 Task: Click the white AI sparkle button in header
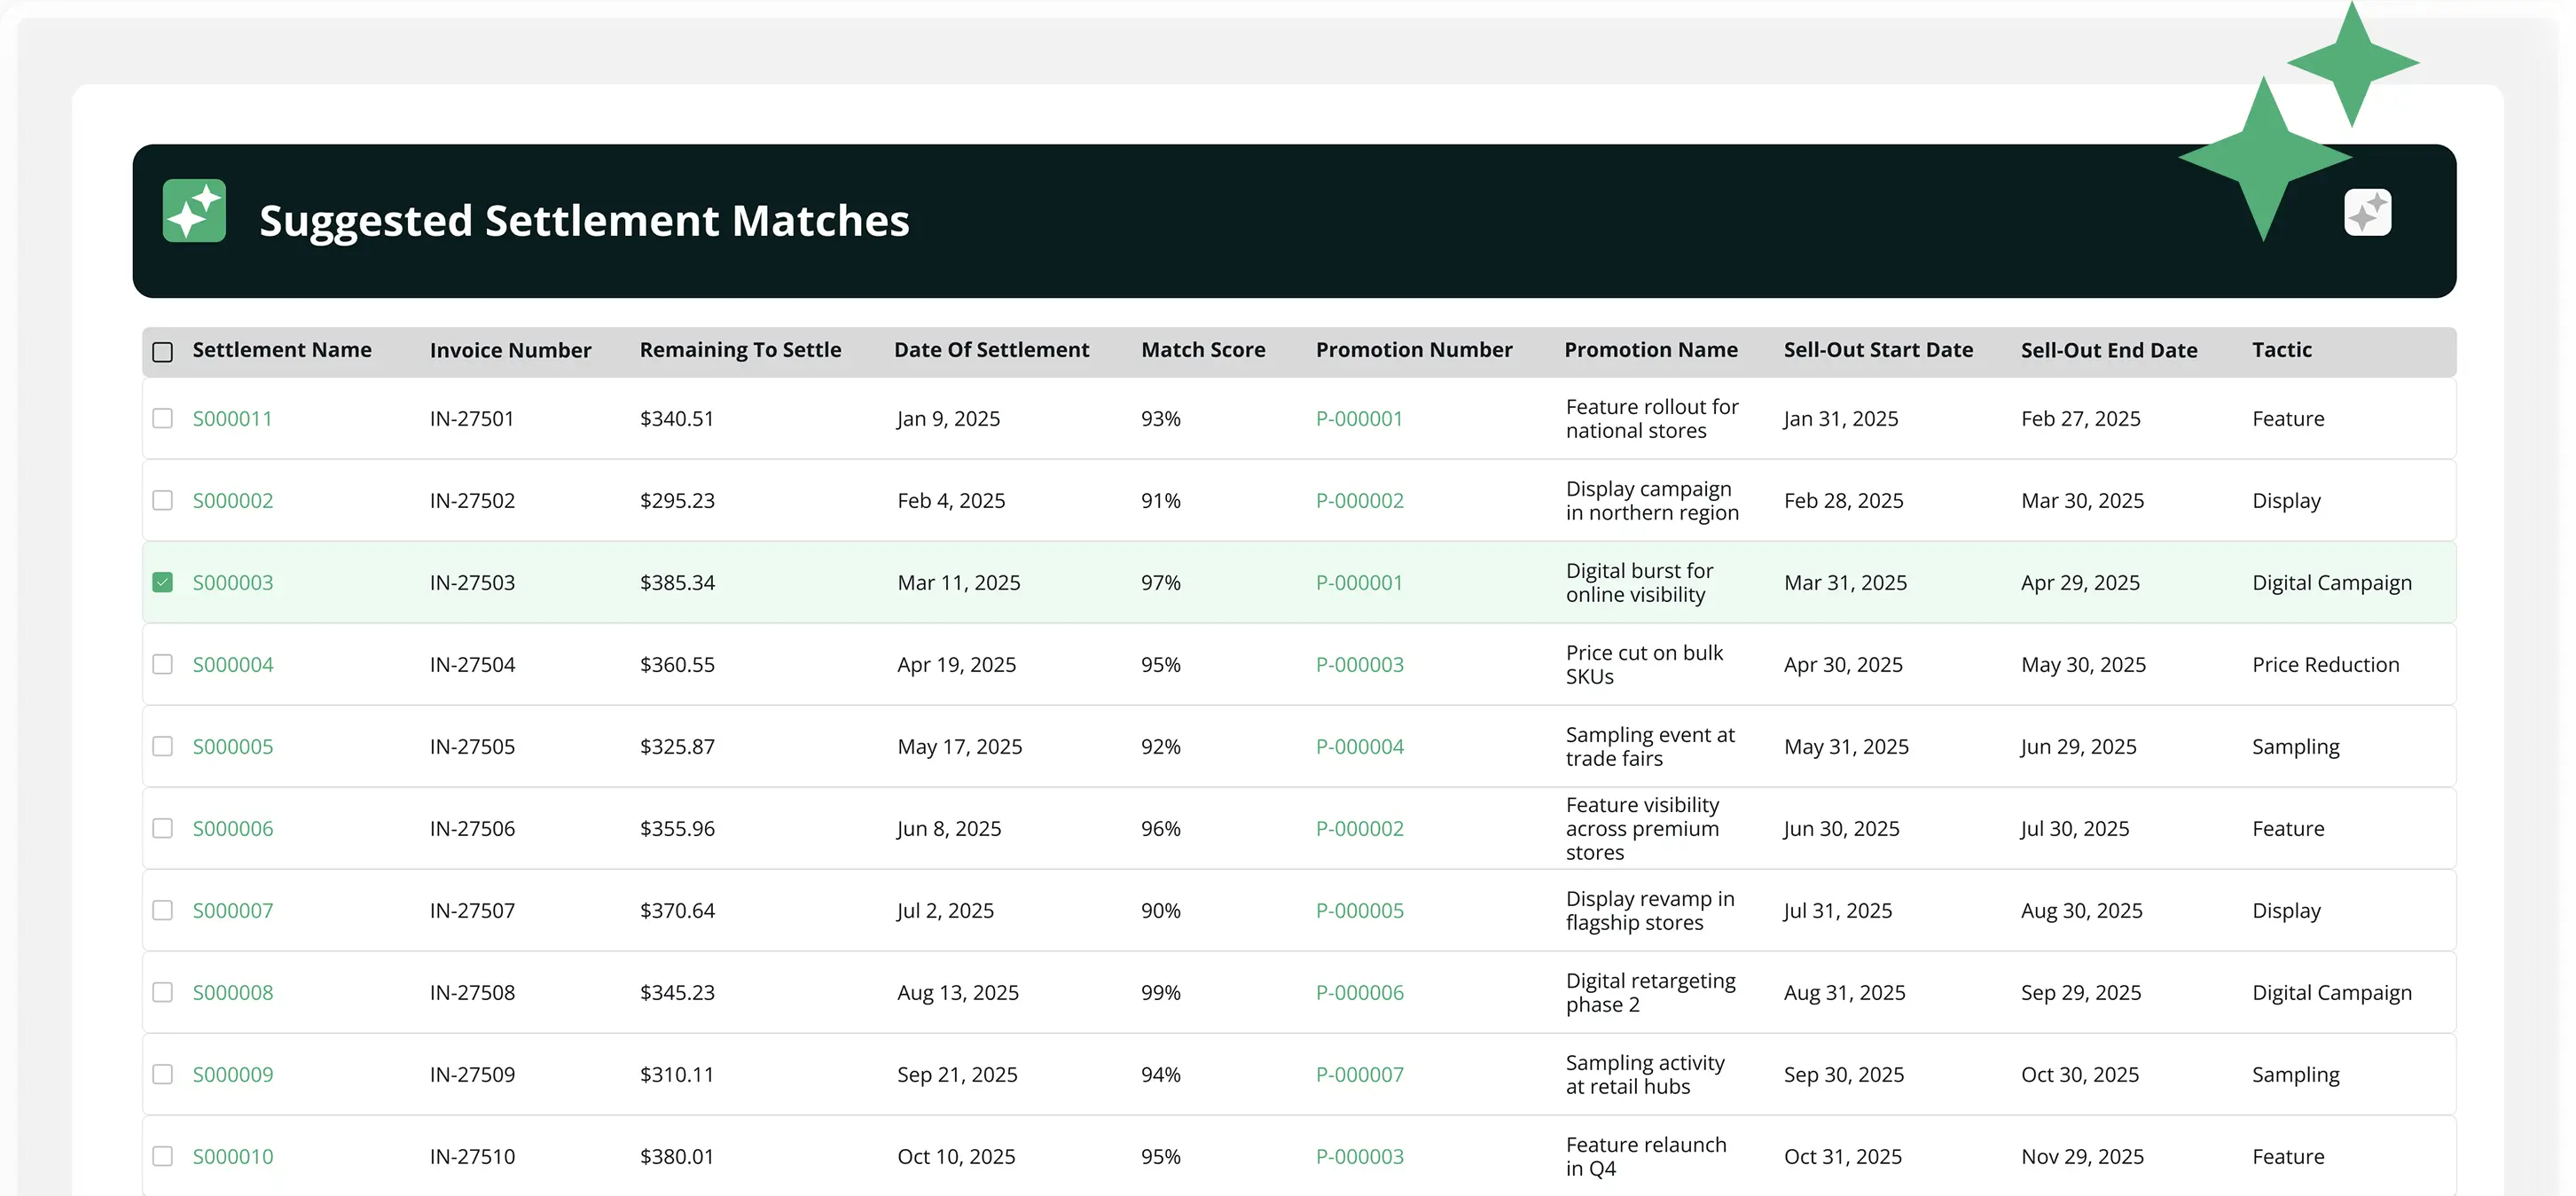click(2367, 212)
